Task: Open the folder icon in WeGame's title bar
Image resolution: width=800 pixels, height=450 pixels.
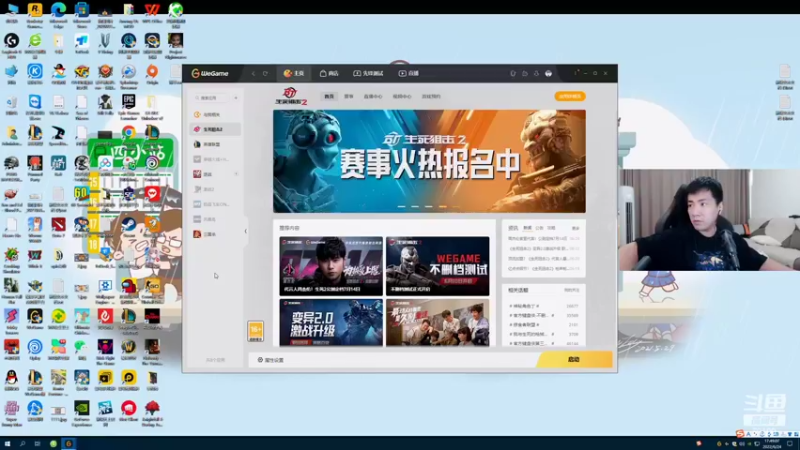Action: pos(524,73)
